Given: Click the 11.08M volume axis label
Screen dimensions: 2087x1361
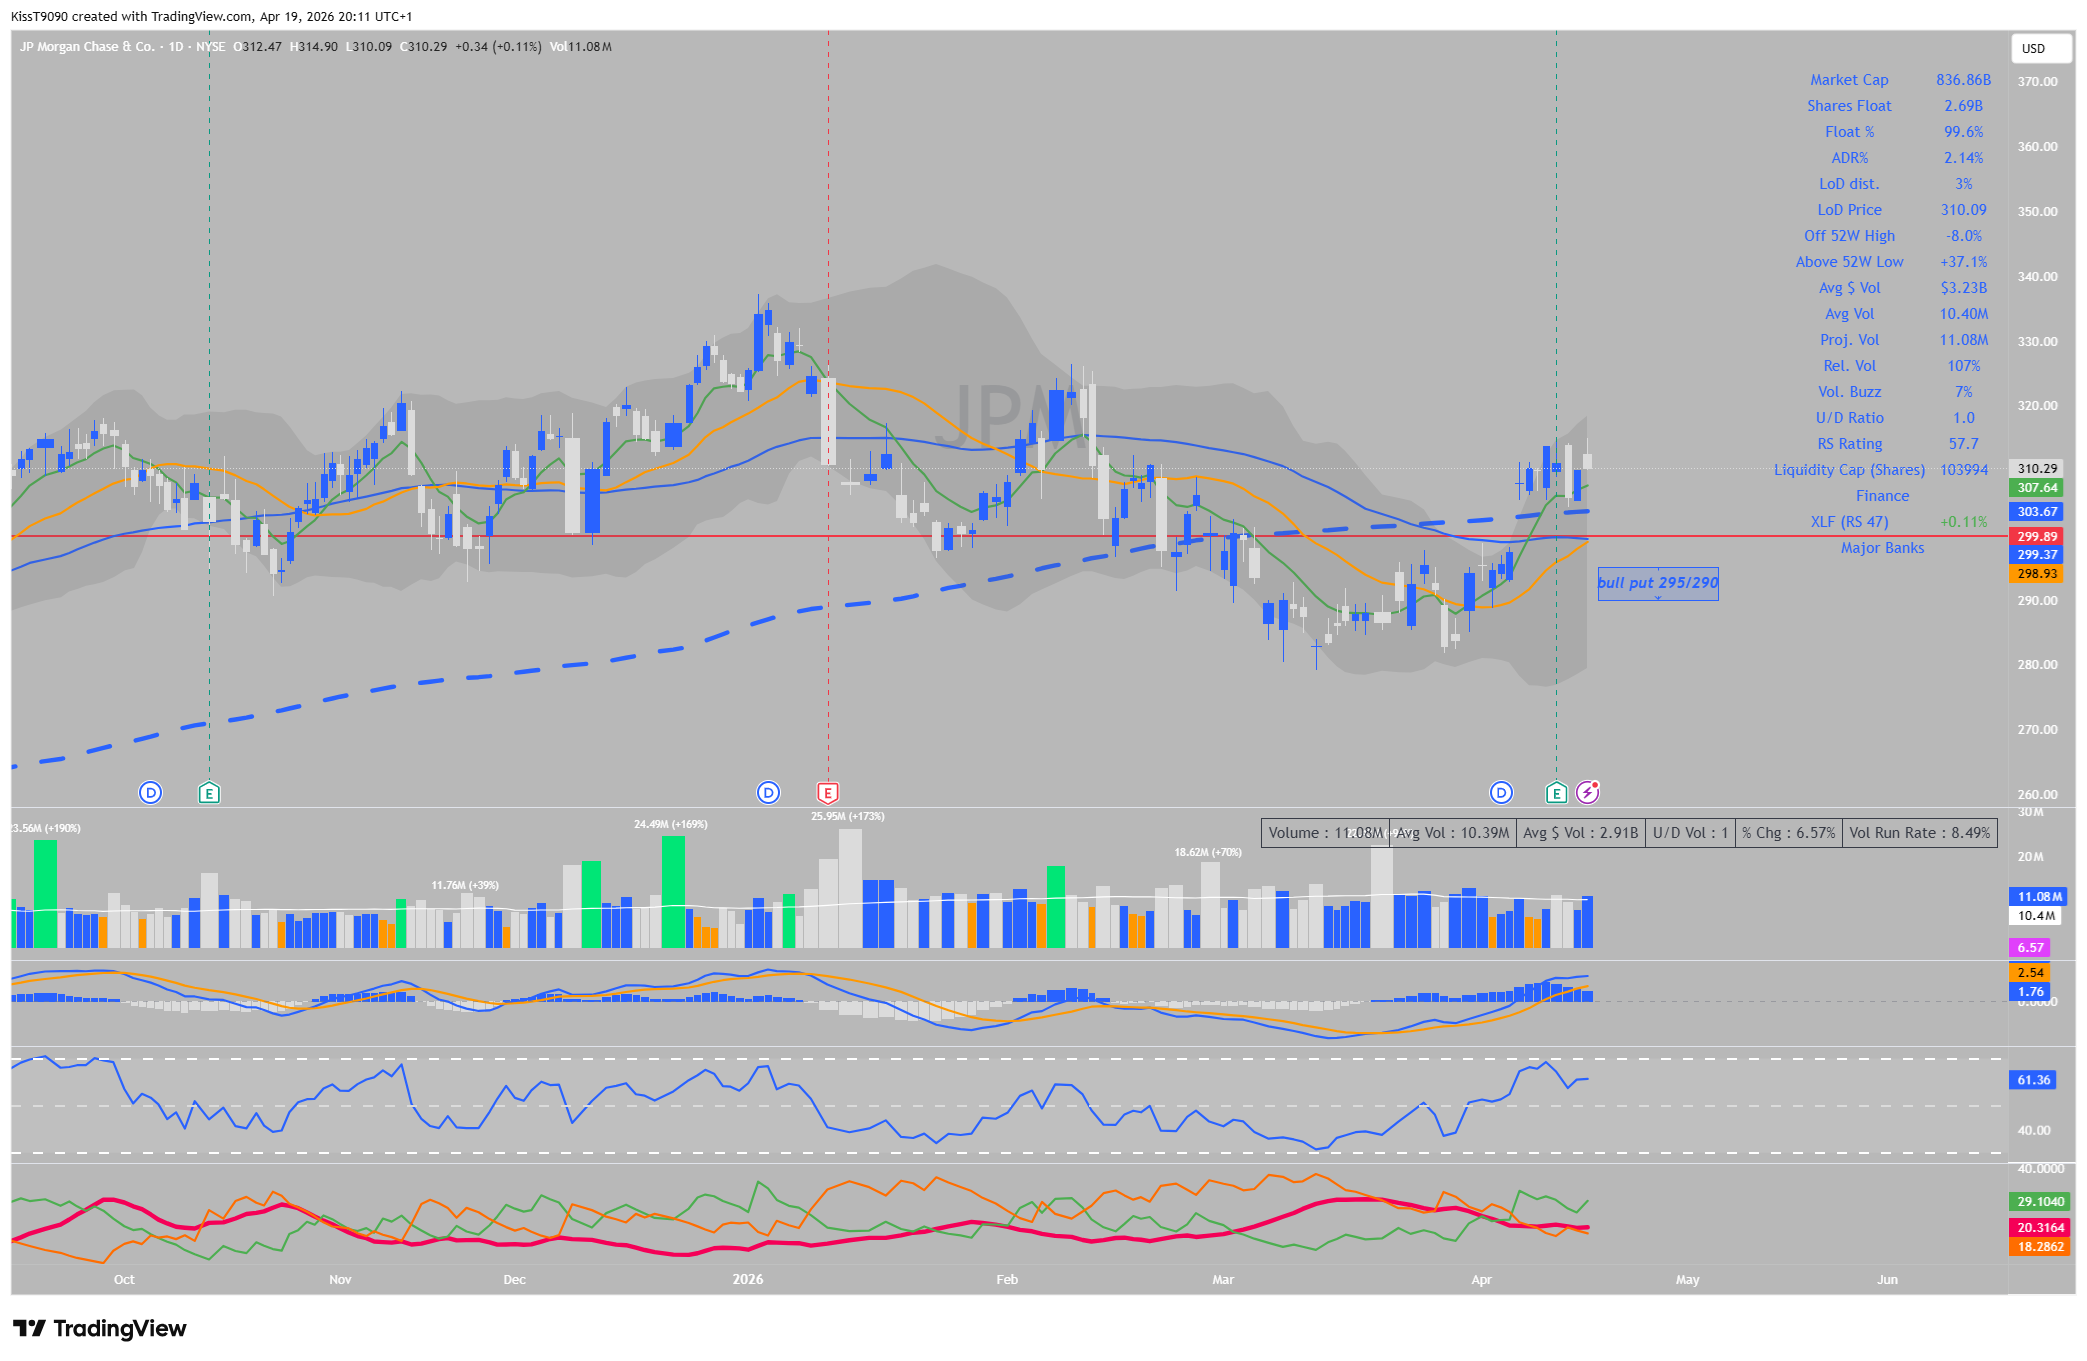Looking at the screenshot, I should click(x=2038, y=897).
